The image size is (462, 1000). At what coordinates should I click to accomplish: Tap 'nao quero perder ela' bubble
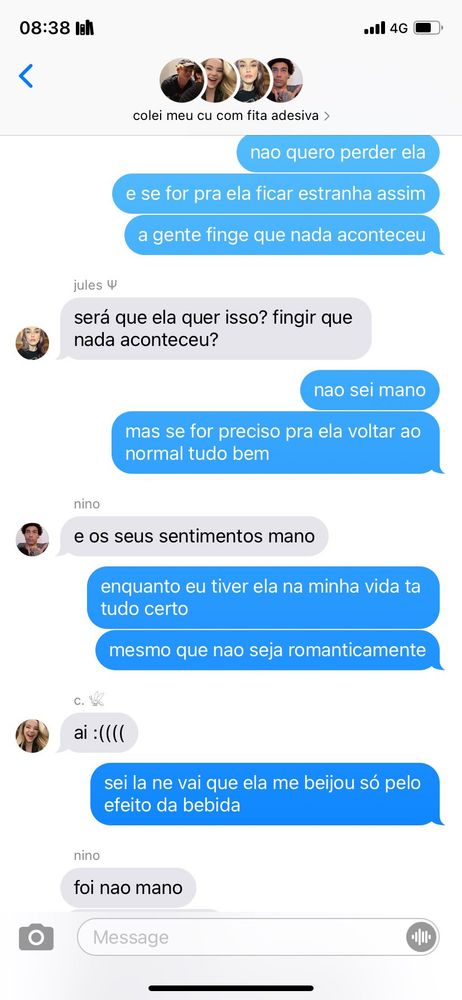338,152
